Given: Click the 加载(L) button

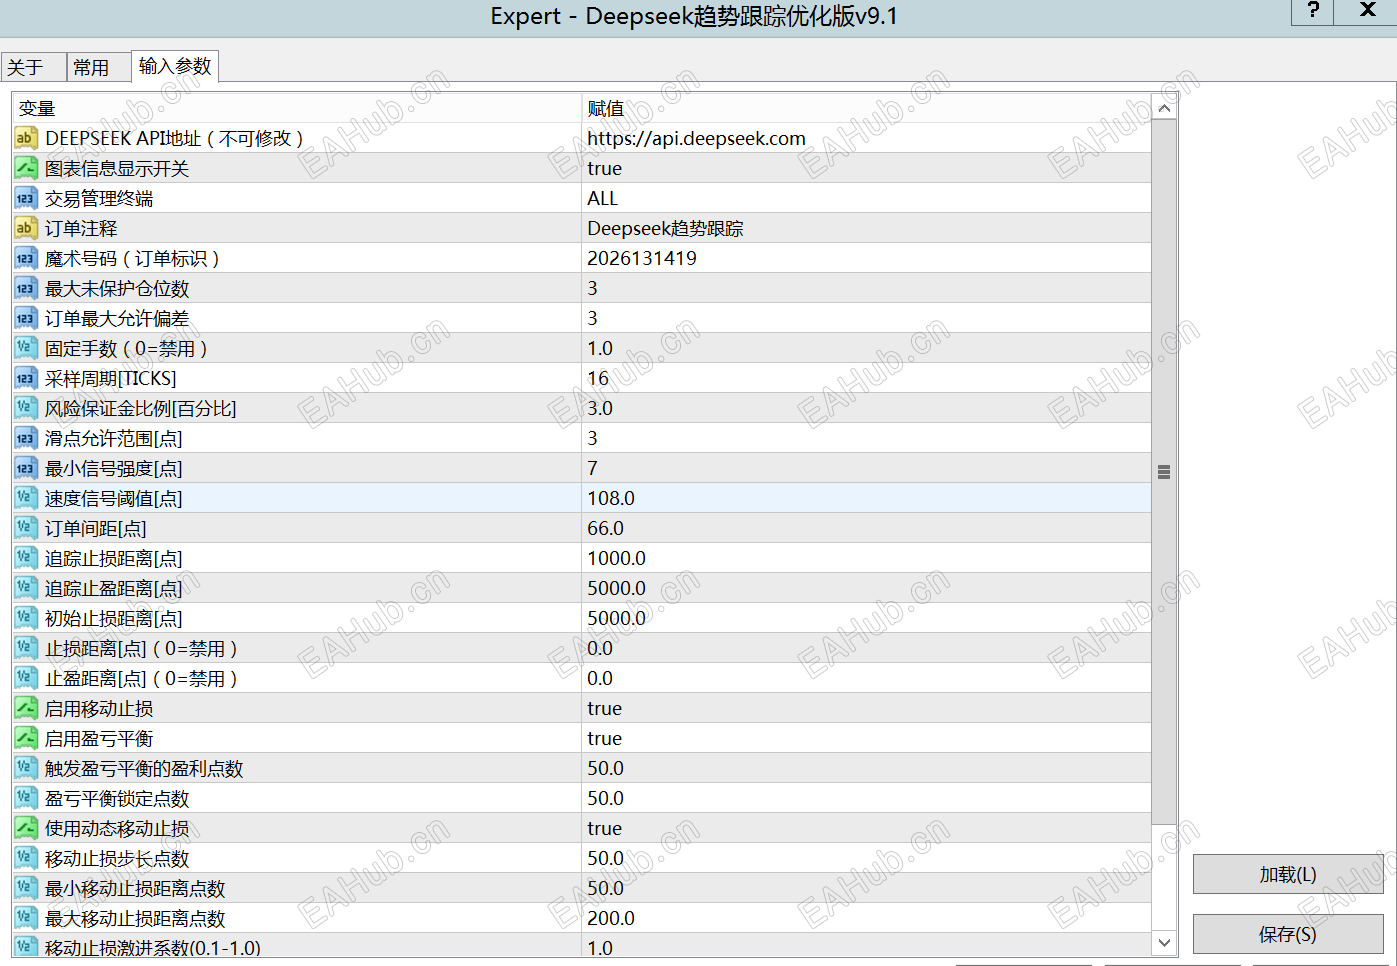Looking at the screenshot, I should [x=1288, y=875].
